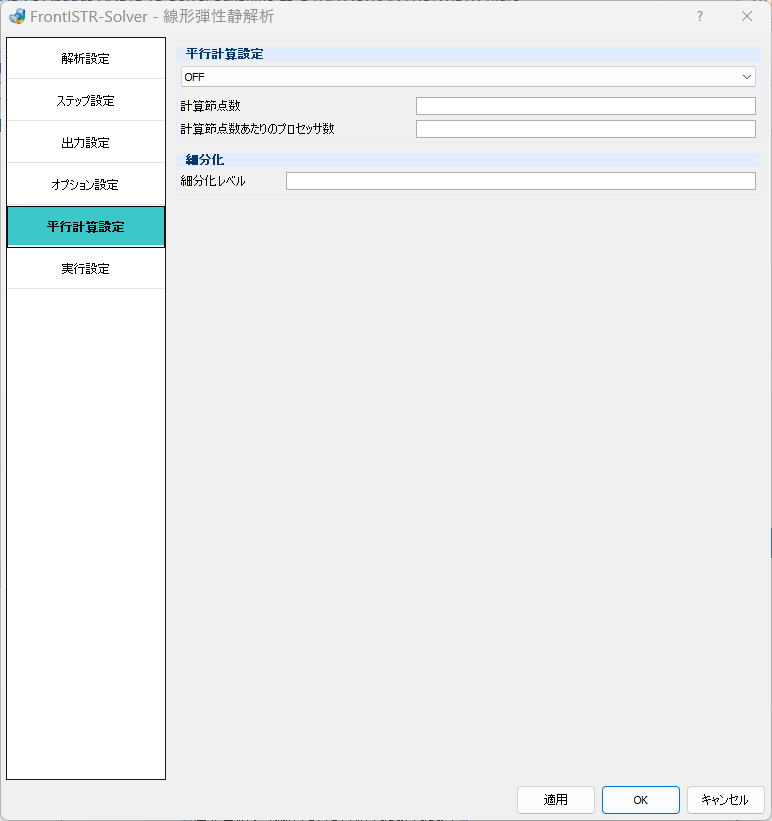772x821 pixels.
Task: Open the 解析設定 tab
Action: coord(86,59)
